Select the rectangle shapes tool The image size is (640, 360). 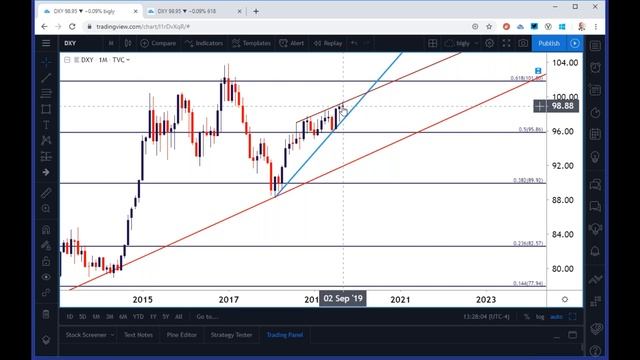coord(46,109)
